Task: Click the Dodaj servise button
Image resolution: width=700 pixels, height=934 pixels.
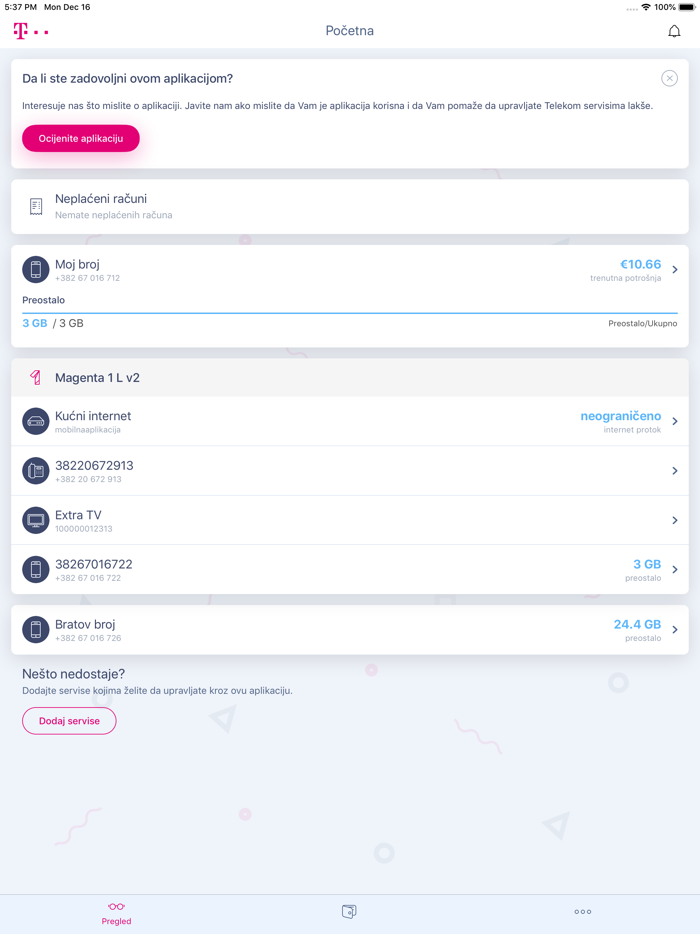Action: click(x=68, y=720)
